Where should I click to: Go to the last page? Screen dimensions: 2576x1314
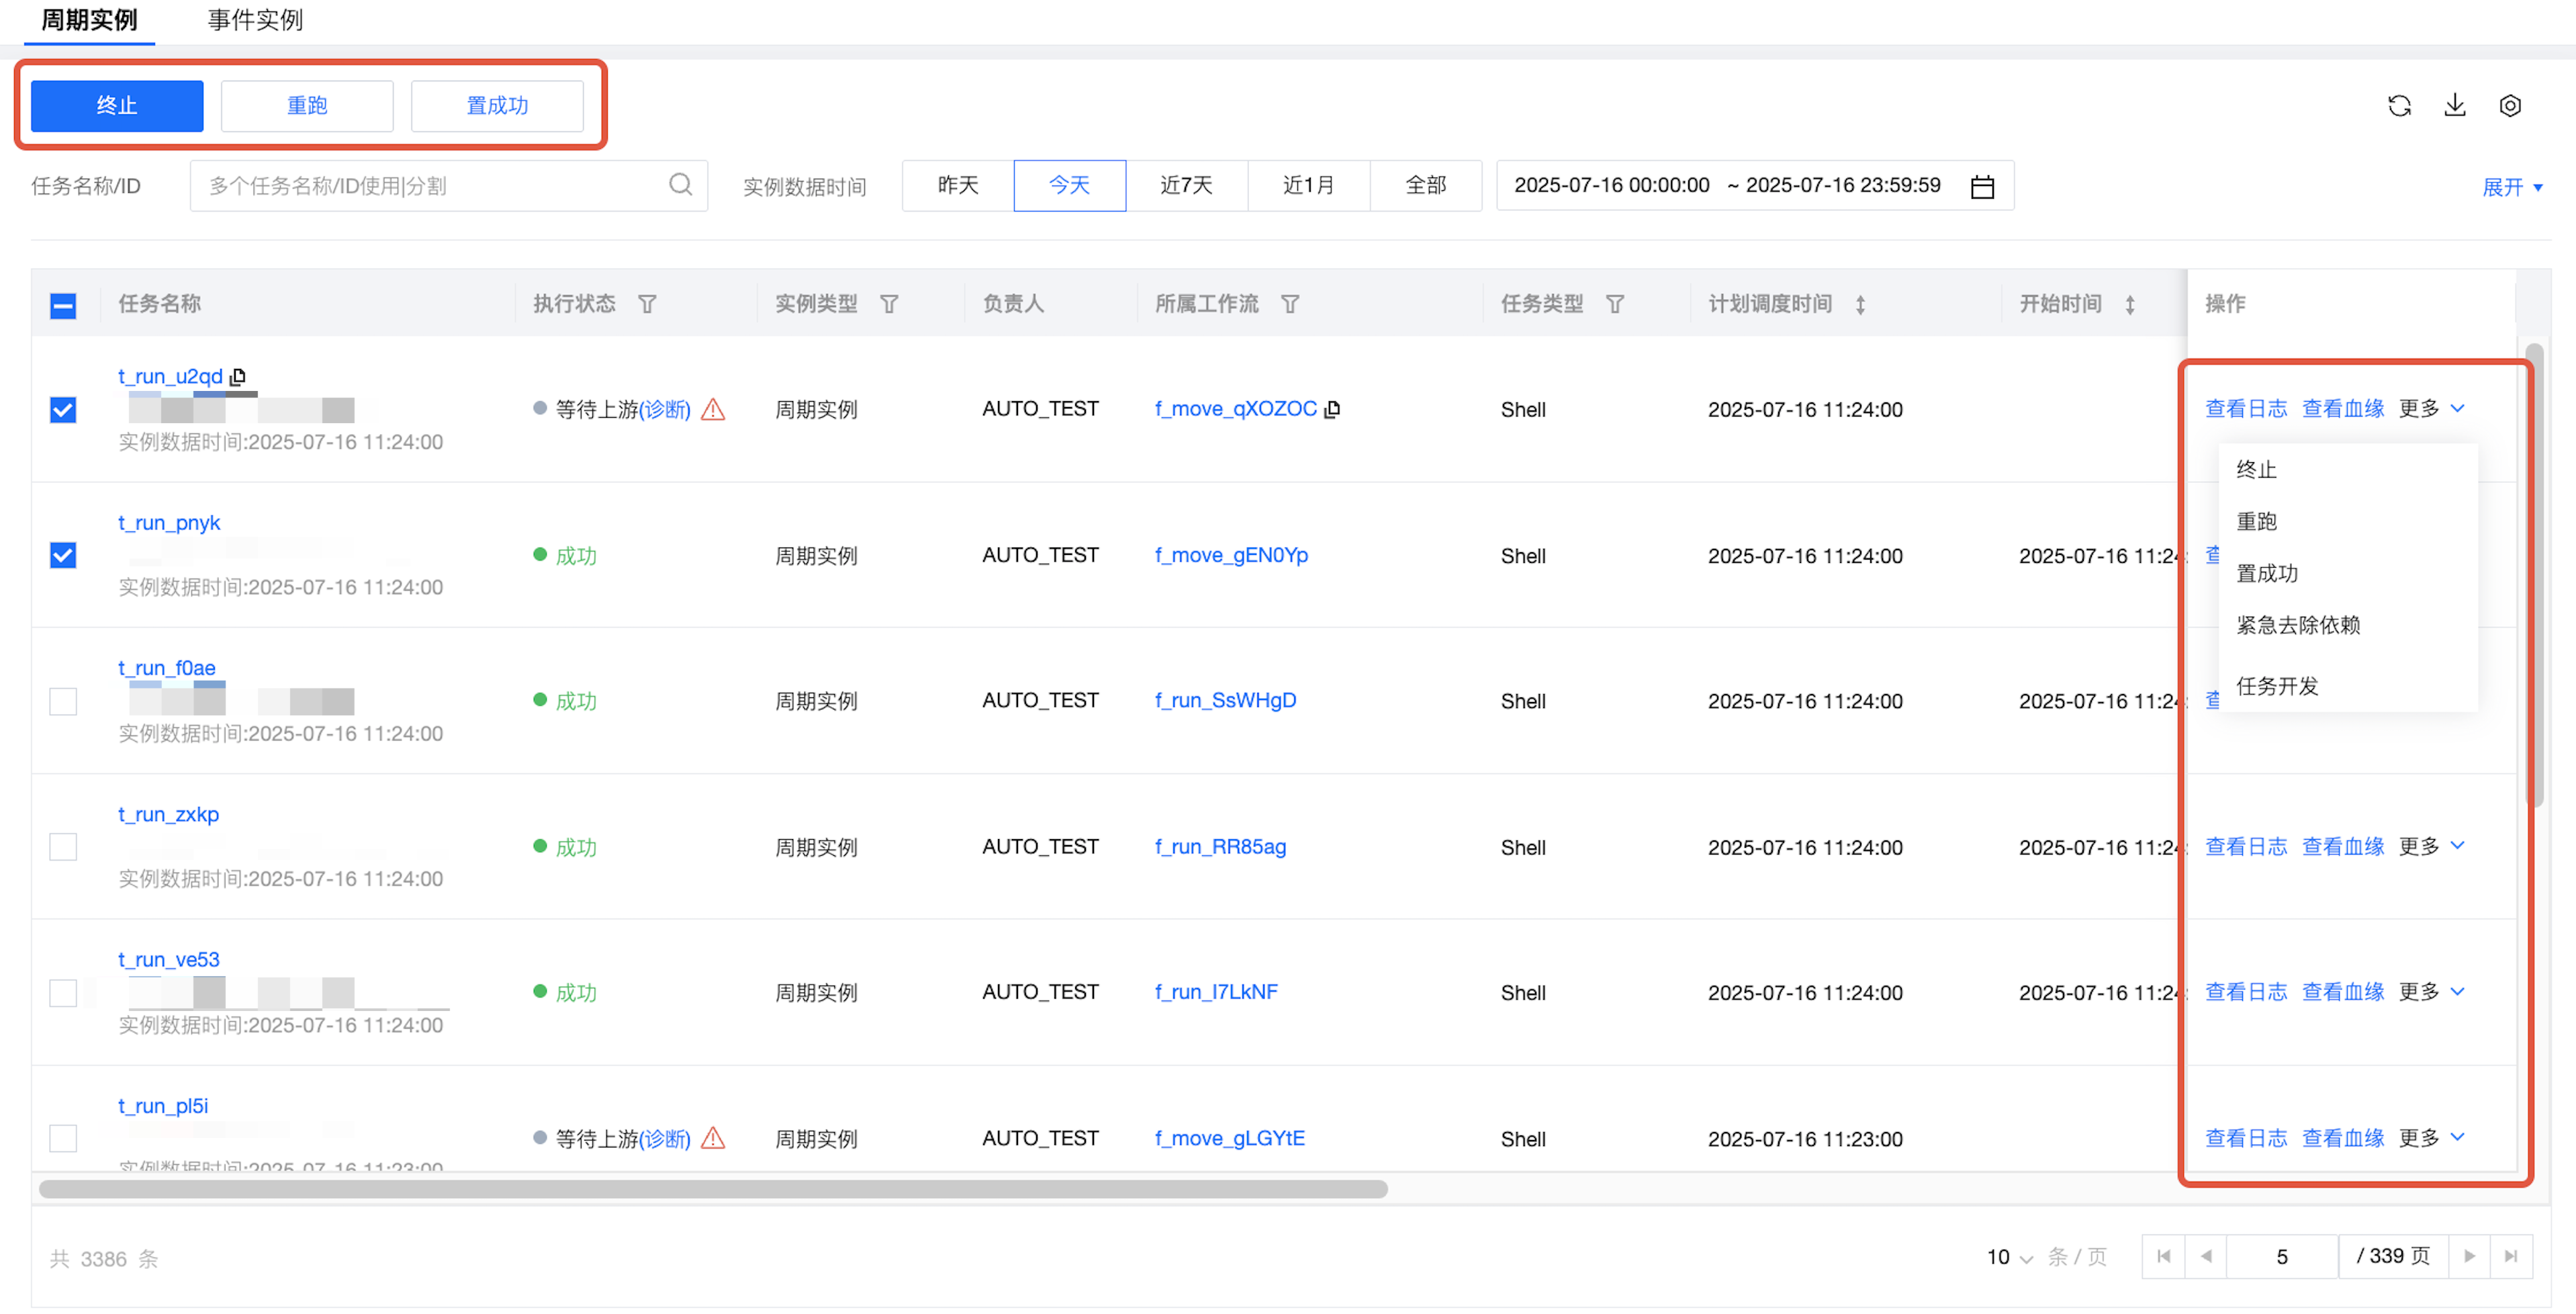click(x=2511, y=1256)
